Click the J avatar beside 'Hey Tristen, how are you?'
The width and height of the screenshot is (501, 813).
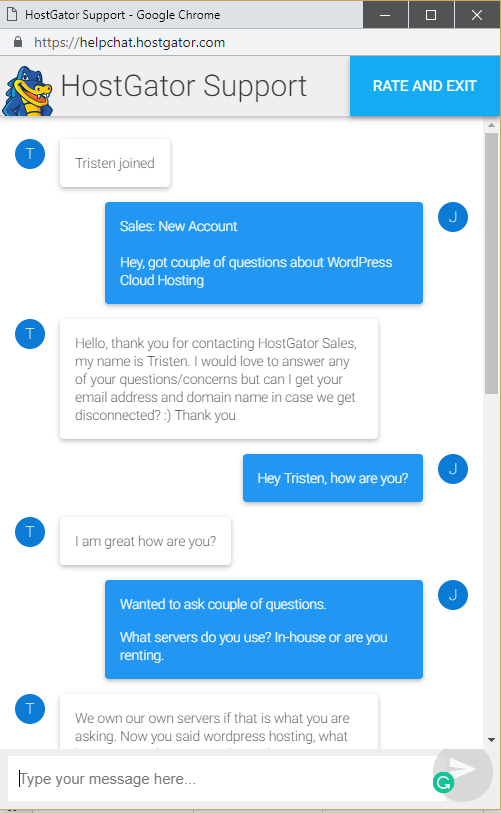(x=453, y=469)
